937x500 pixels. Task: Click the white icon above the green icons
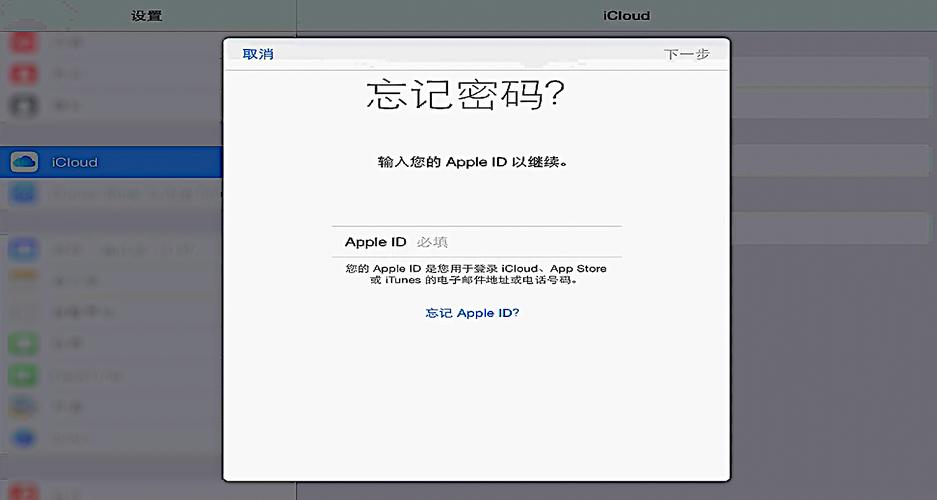click(x=24, y=312)
